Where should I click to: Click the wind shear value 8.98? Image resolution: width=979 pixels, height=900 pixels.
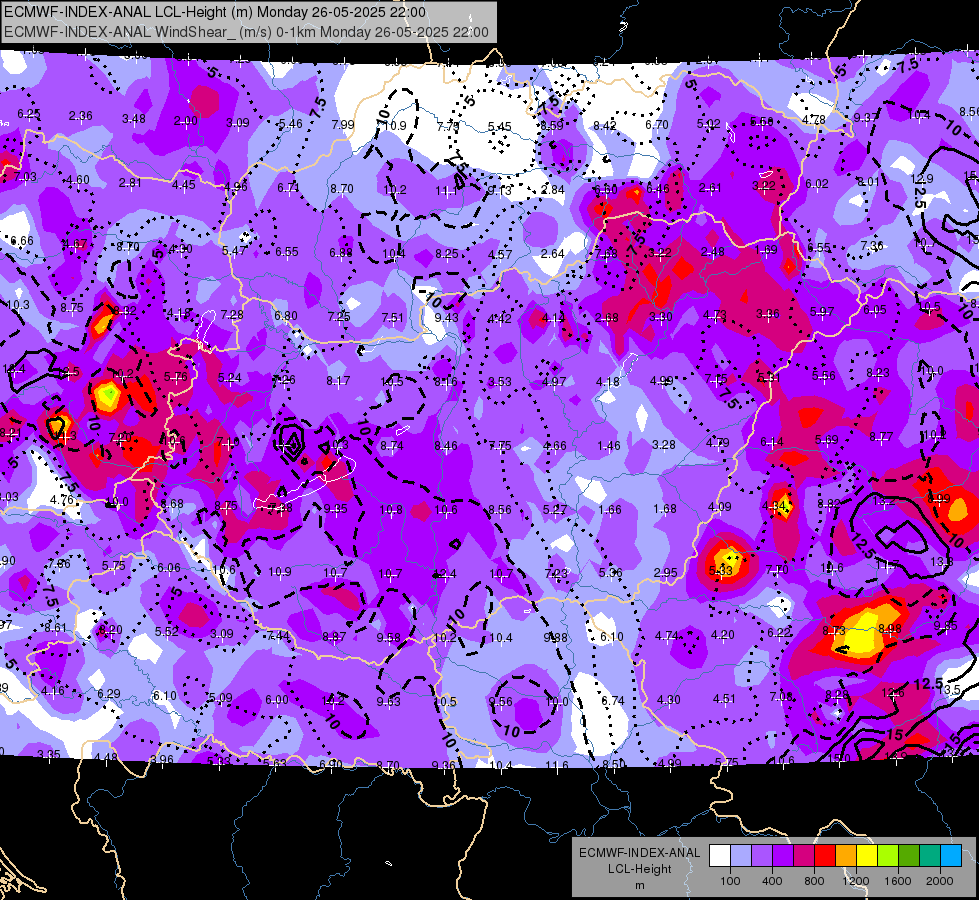(889, 628)
